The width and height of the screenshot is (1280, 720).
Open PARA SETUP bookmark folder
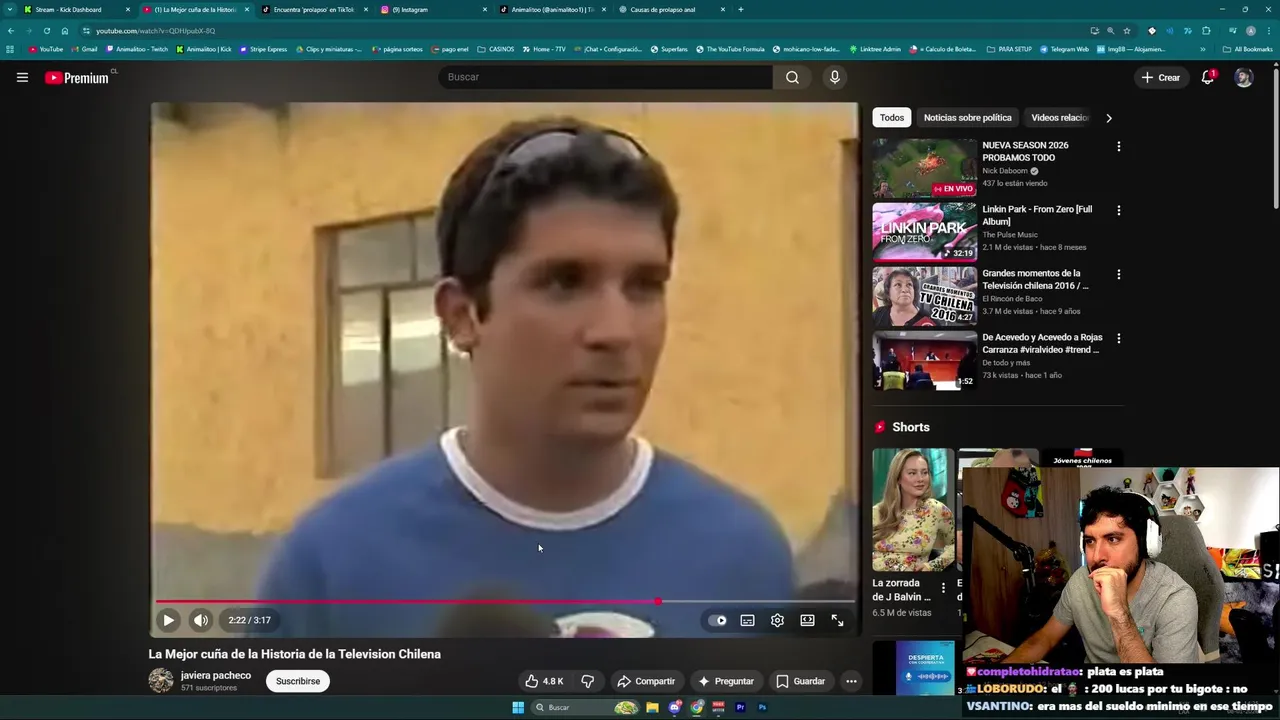[x=1009, y=49]
